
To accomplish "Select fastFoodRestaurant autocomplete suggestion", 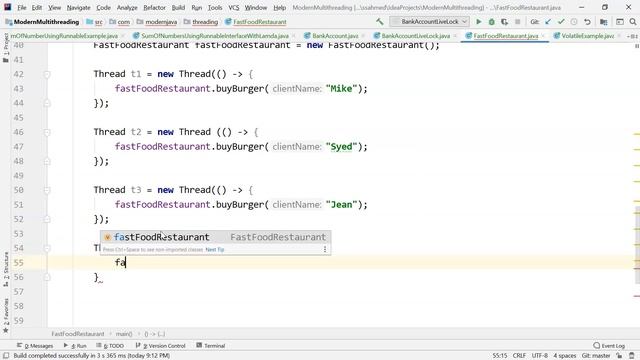I will point(216,237).
